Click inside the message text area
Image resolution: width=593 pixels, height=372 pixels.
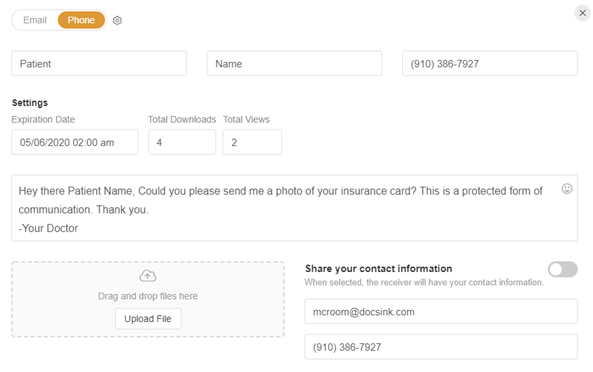(x=294, y=208)
